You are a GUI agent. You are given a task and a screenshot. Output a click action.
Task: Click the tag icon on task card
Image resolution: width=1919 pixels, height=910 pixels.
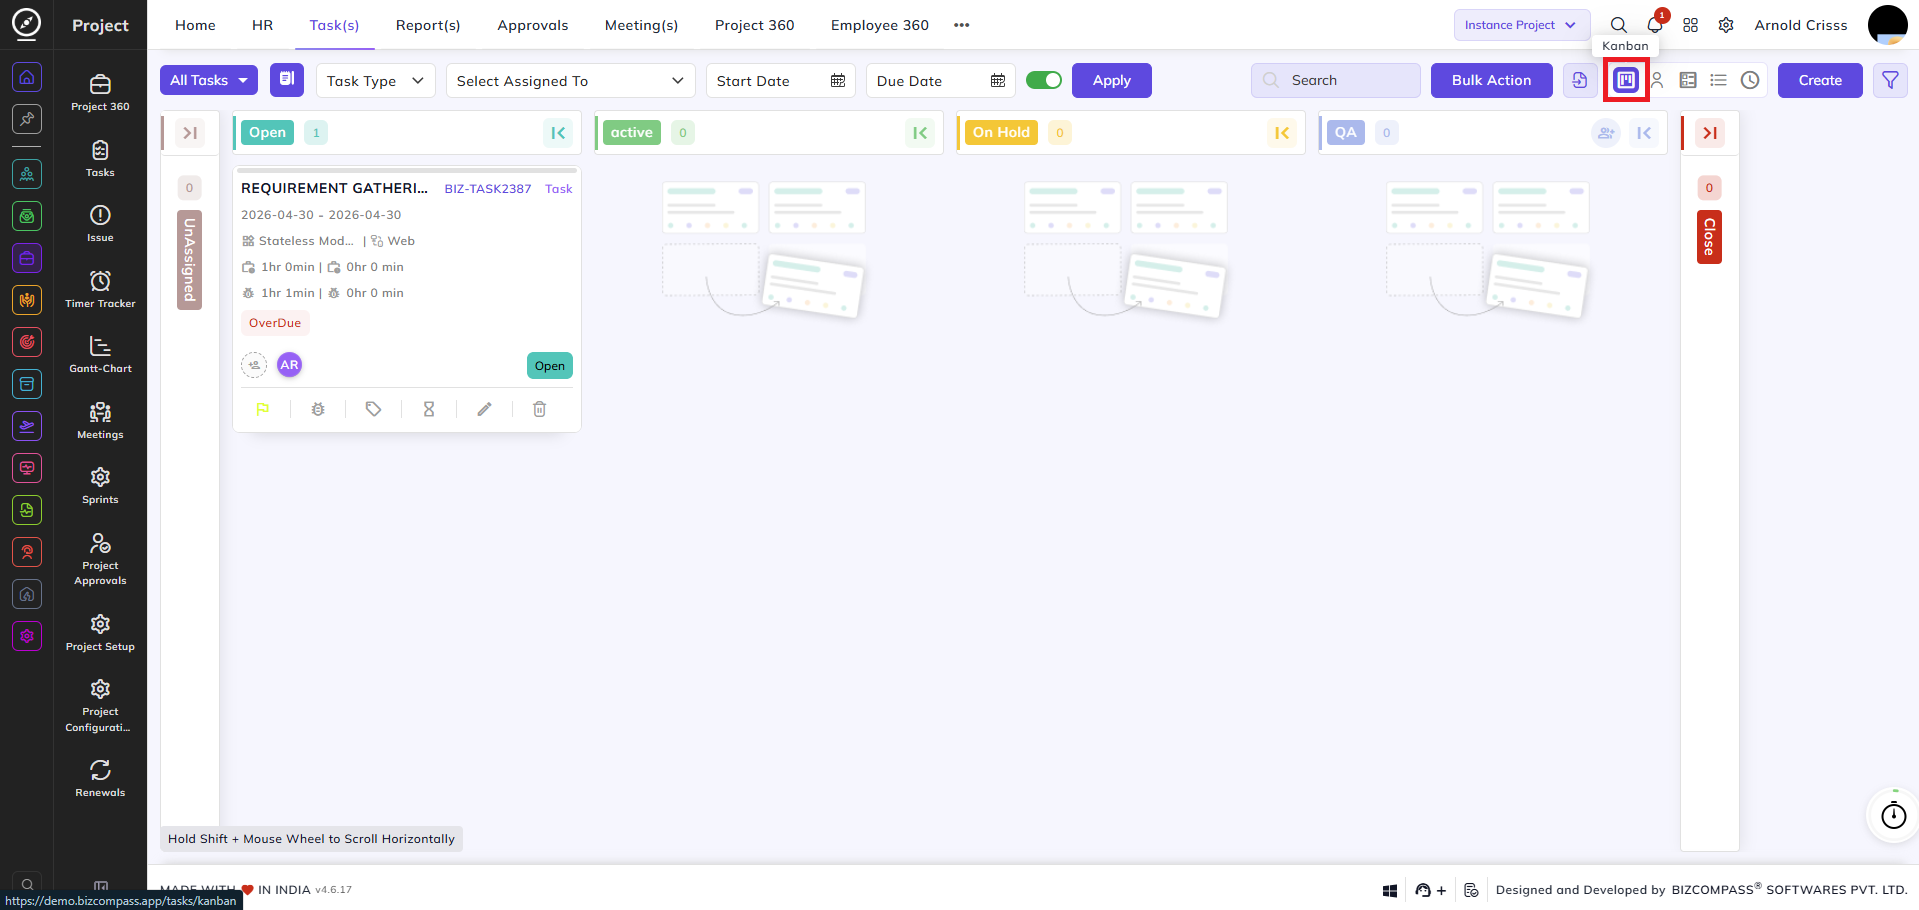373,409
